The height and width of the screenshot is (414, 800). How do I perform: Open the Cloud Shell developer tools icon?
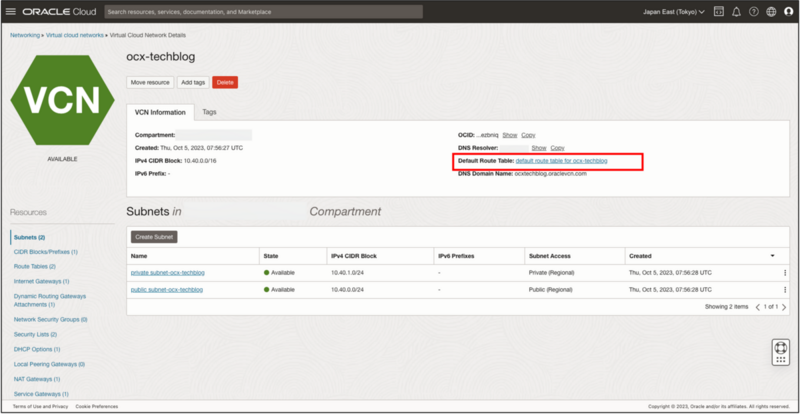(x=718, y=12)
